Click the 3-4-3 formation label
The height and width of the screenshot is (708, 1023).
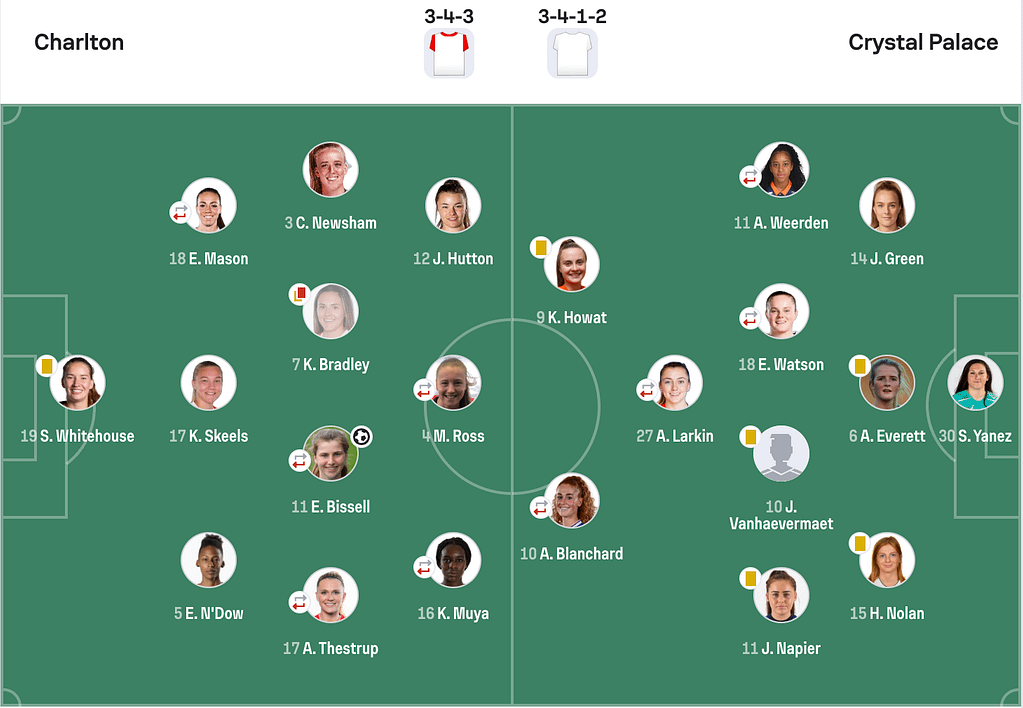[x=449, y=16]
